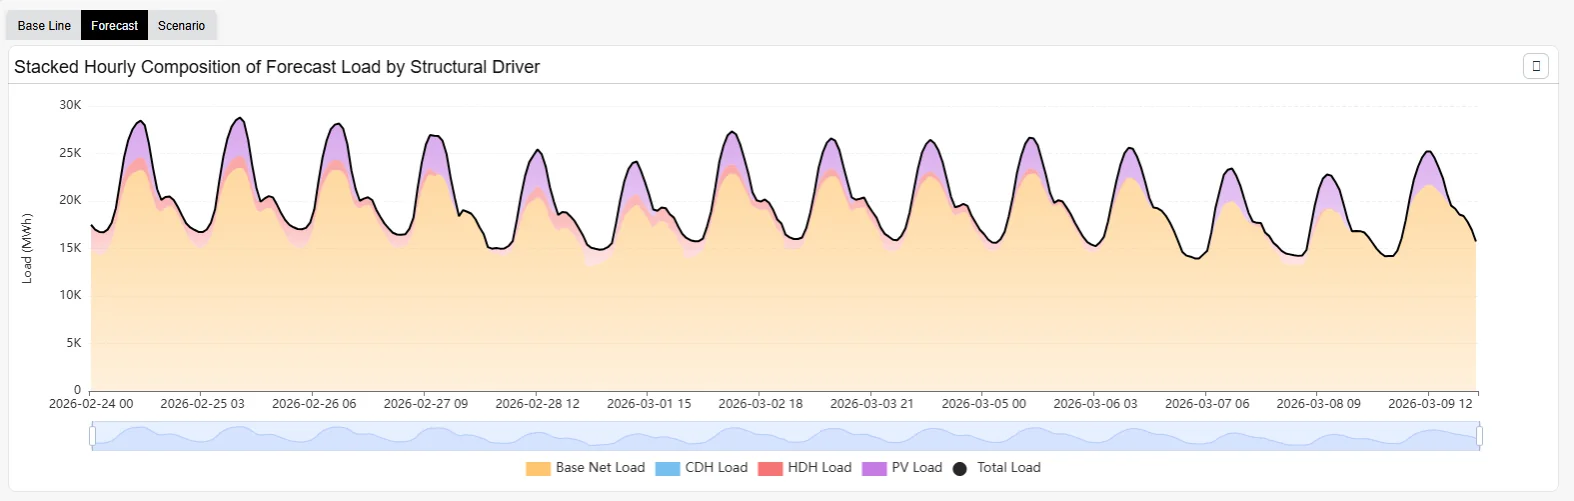Image resolution: width=1574 pixels, height=501 pixels.
Task: Click the x-axis label 2026-02-25 03
Action: click(x=202, y=404)
